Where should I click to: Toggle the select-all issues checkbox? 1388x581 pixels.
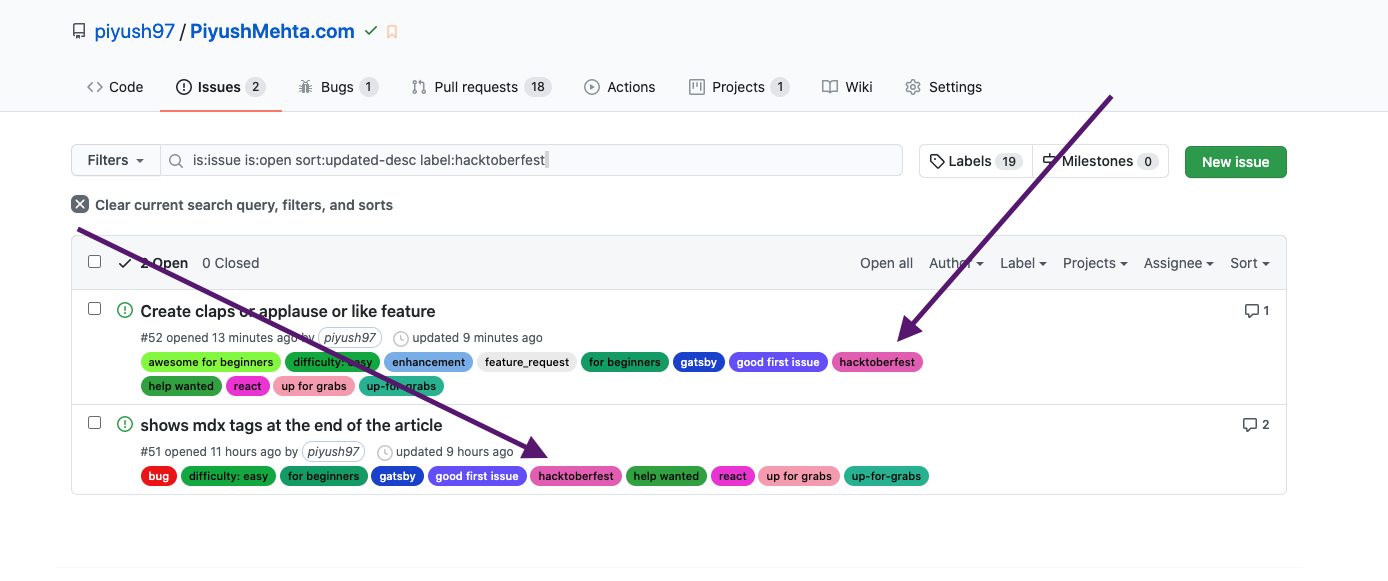(95, 262)
